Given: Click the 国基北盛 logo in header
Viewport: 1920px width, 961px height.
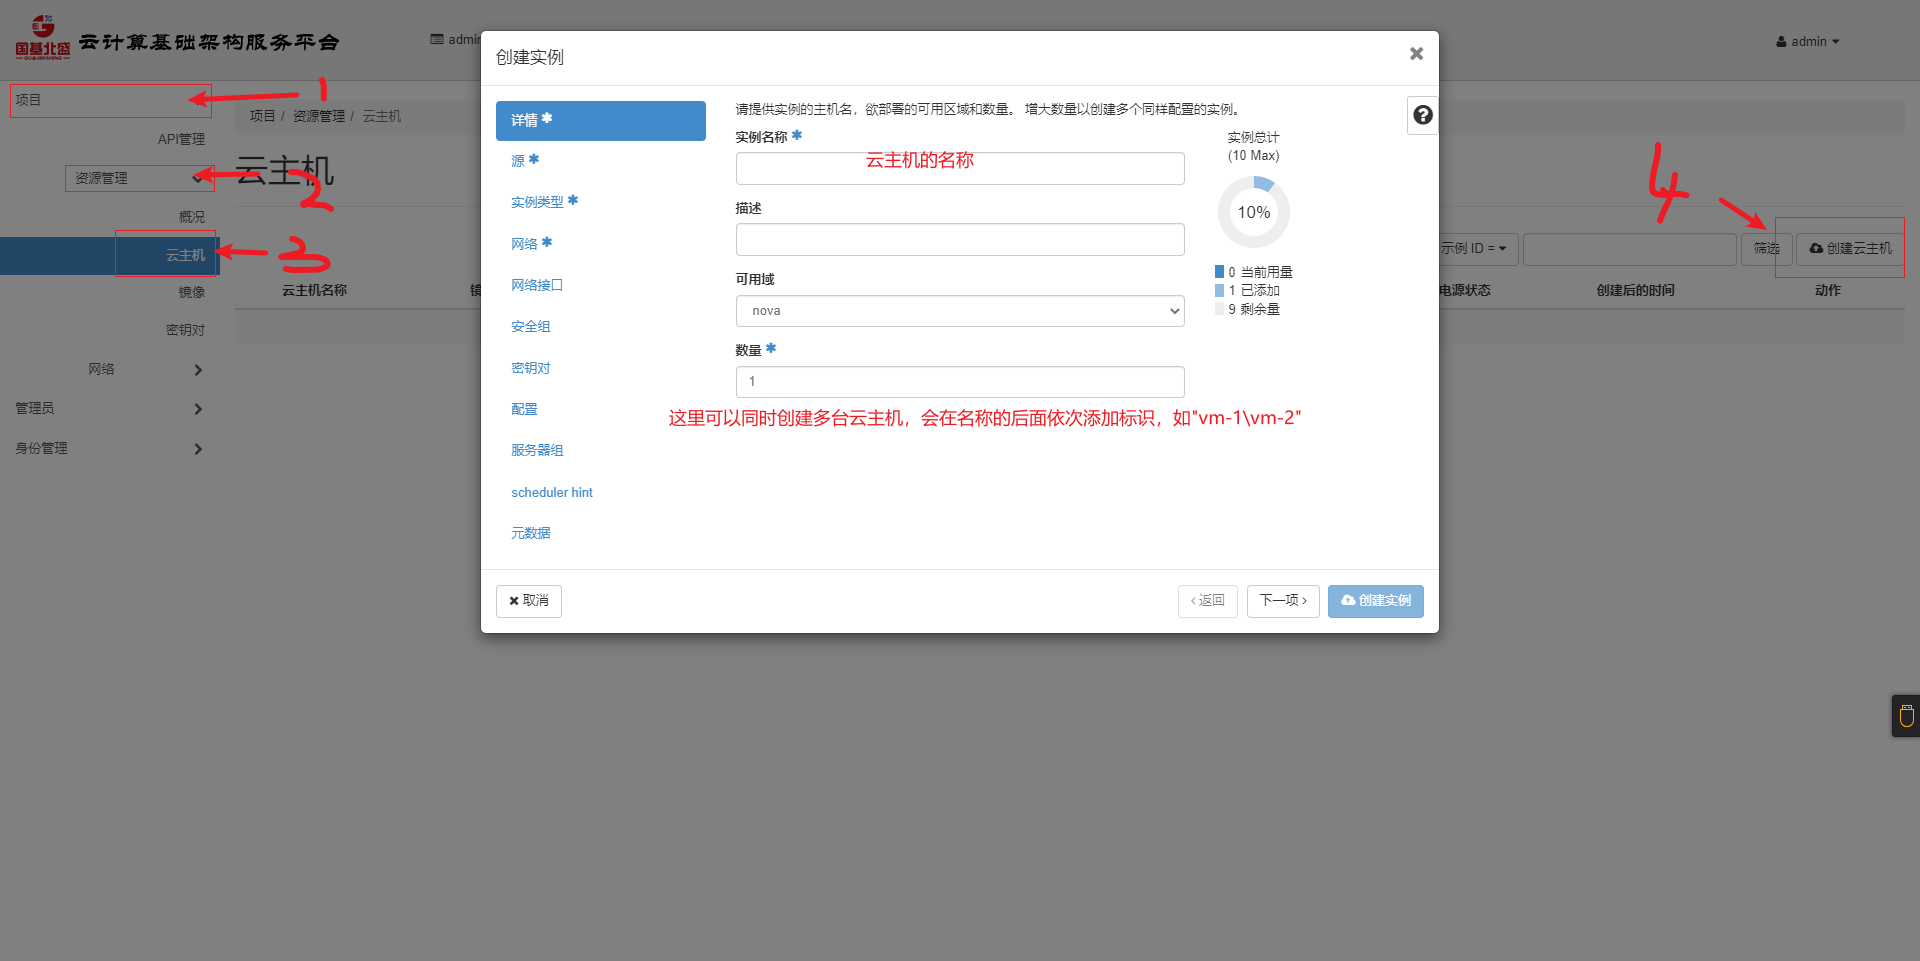Looking at the screenshot, I should (42, 40).
